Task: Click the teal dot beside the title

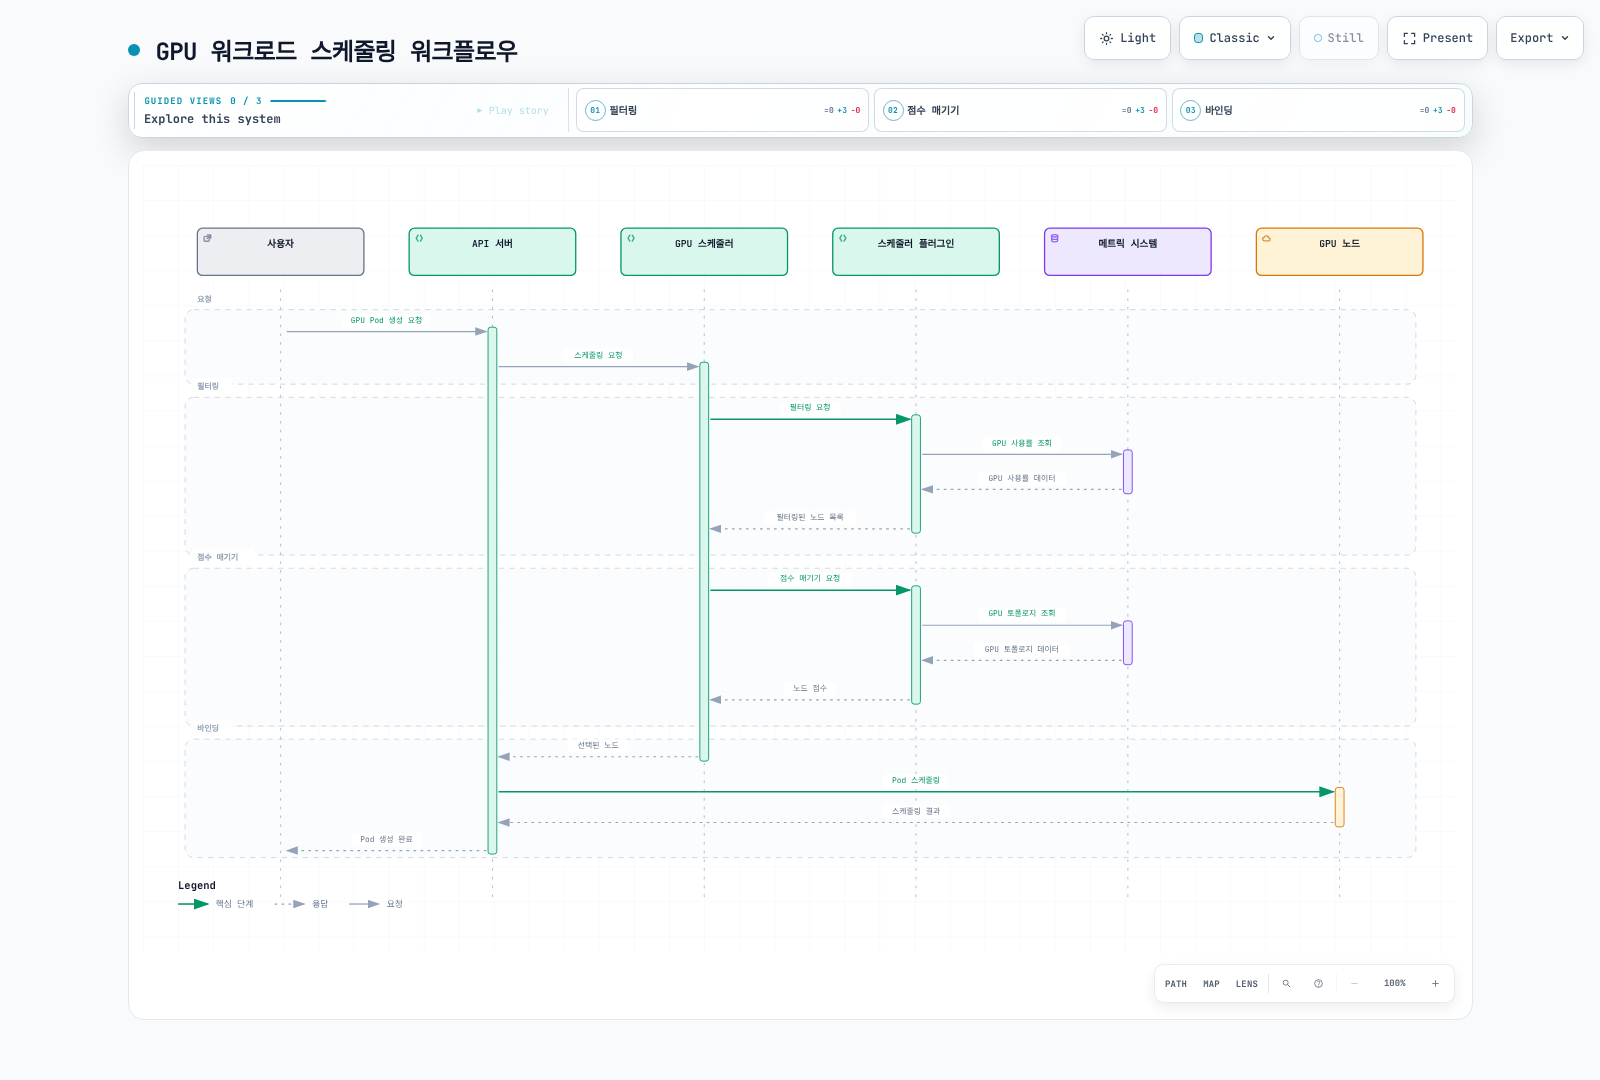Action: 134,50
